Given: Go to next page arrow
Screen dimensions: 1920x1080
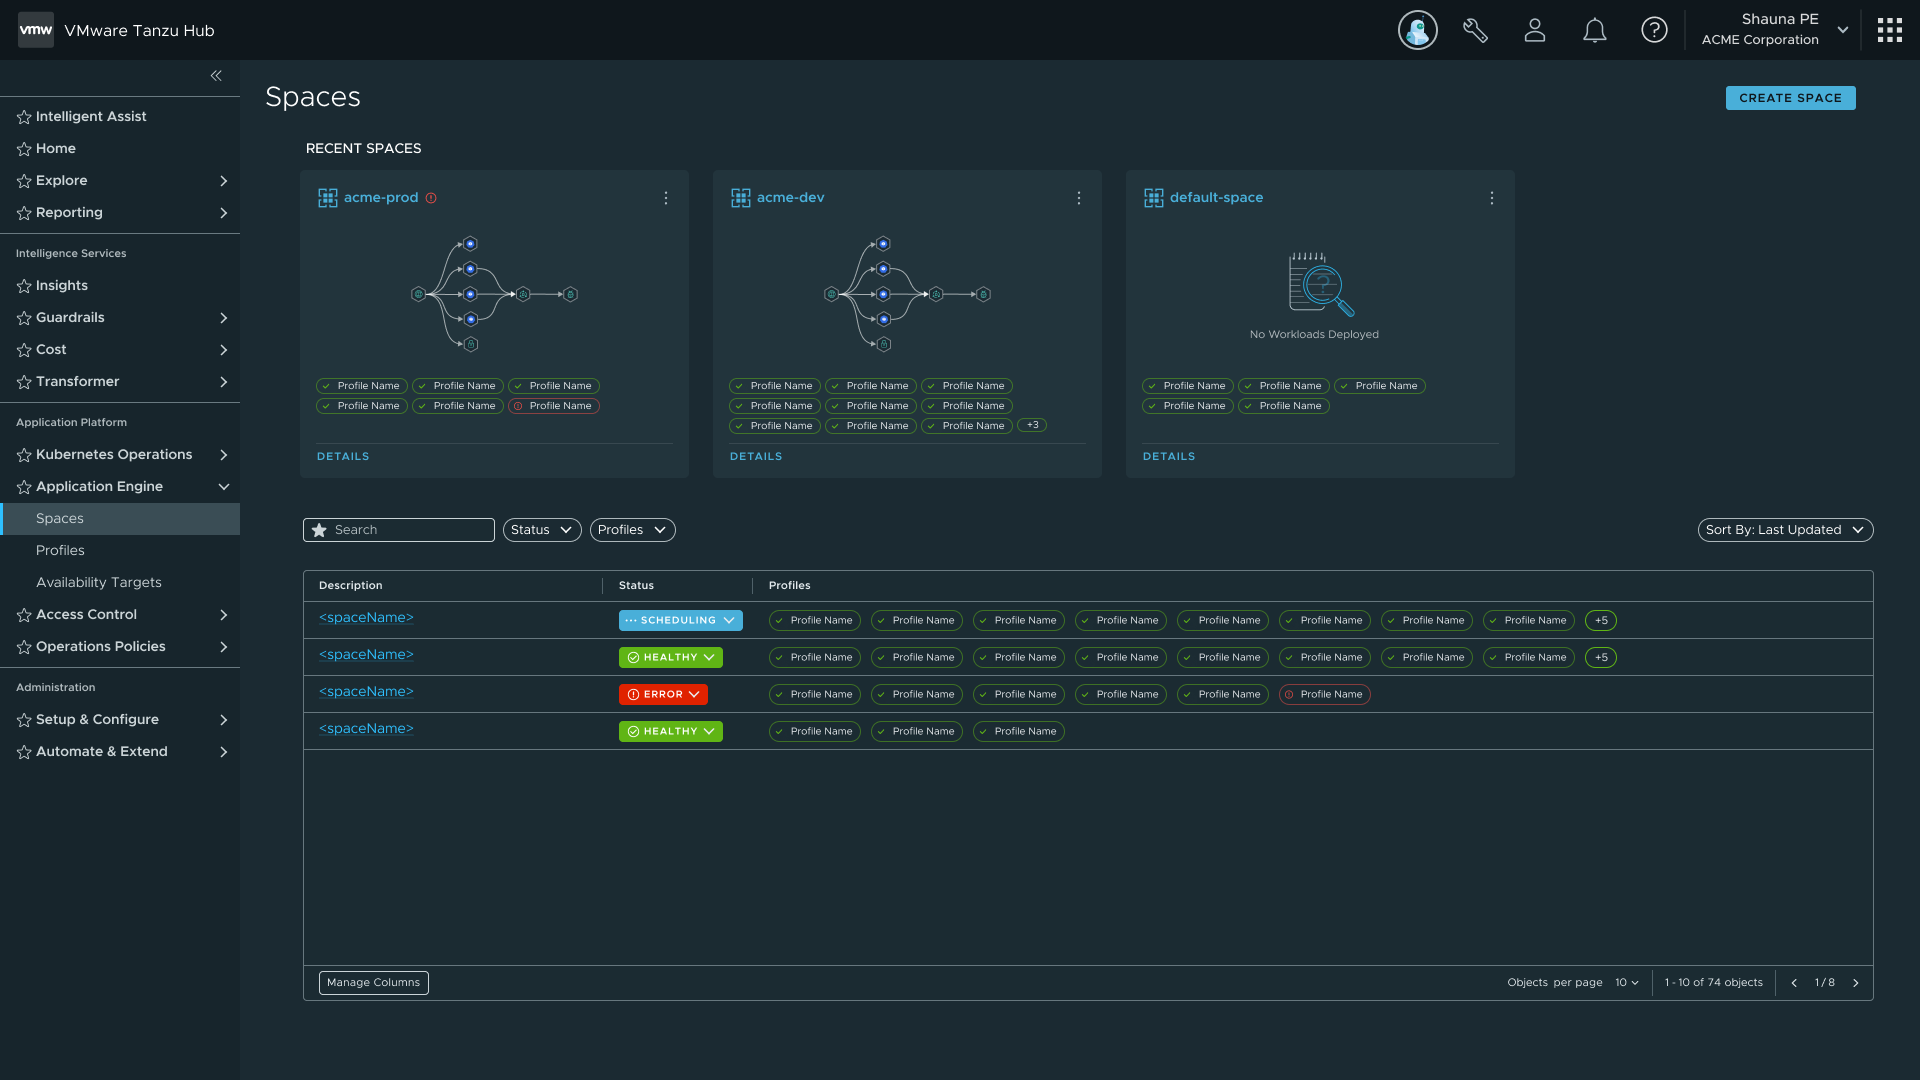Looking at the screenshot, I should (1856, 983).
